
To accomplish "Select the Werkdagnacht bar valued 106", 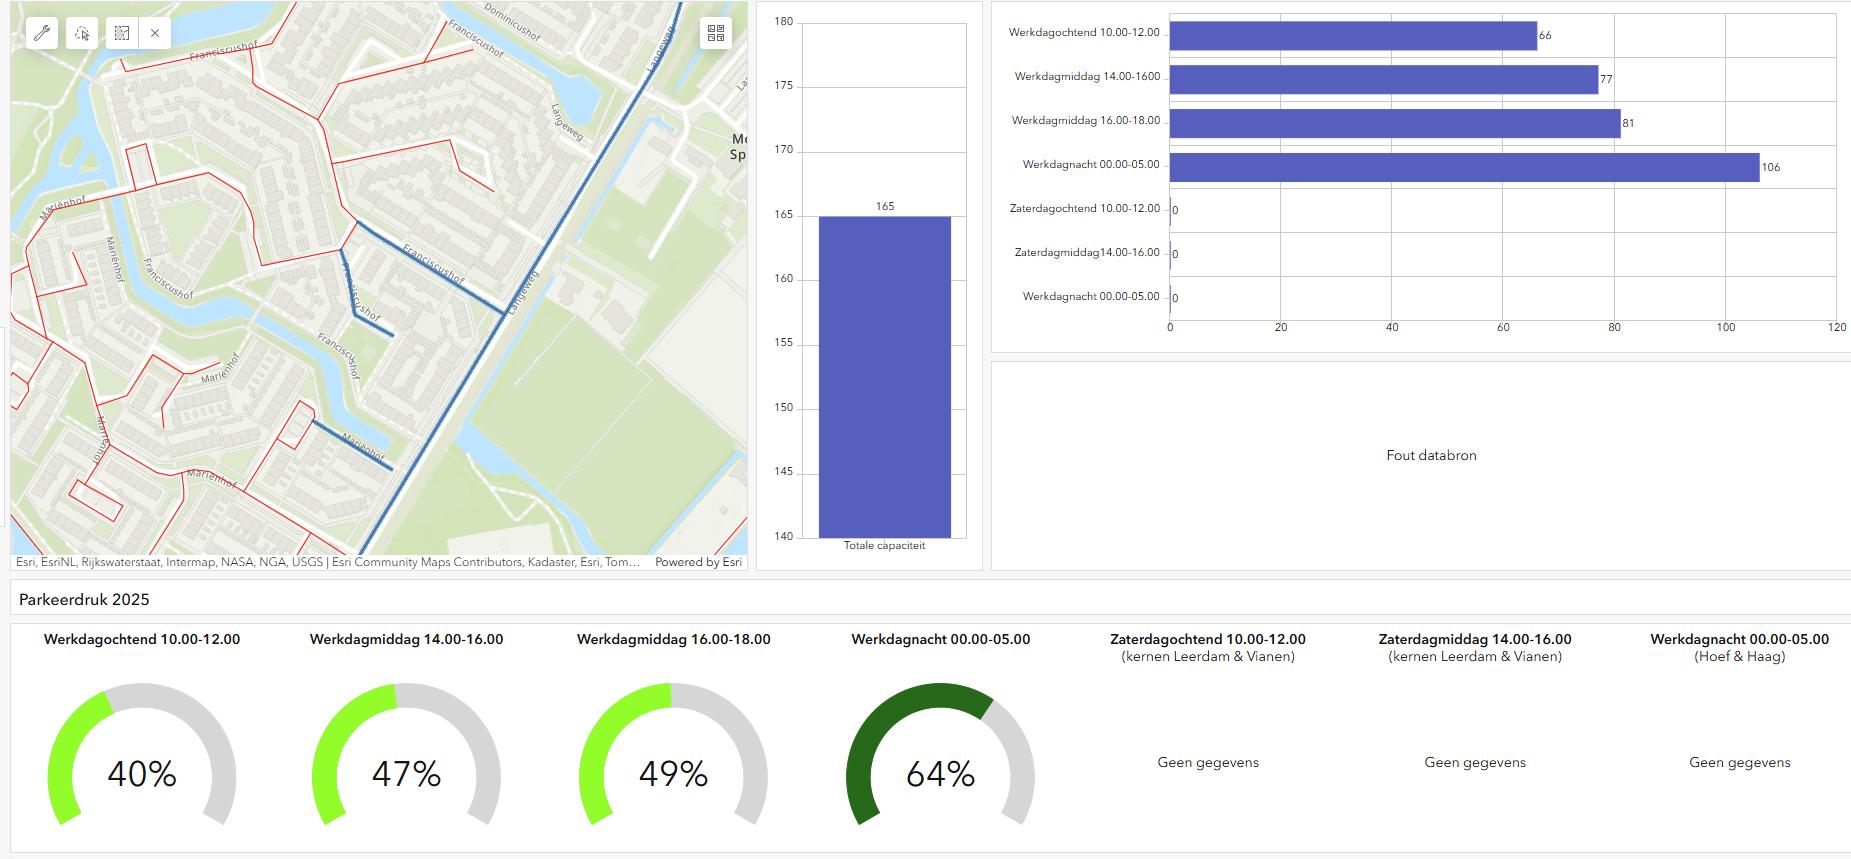I will pyautogui.click(x=1463, y=167).
